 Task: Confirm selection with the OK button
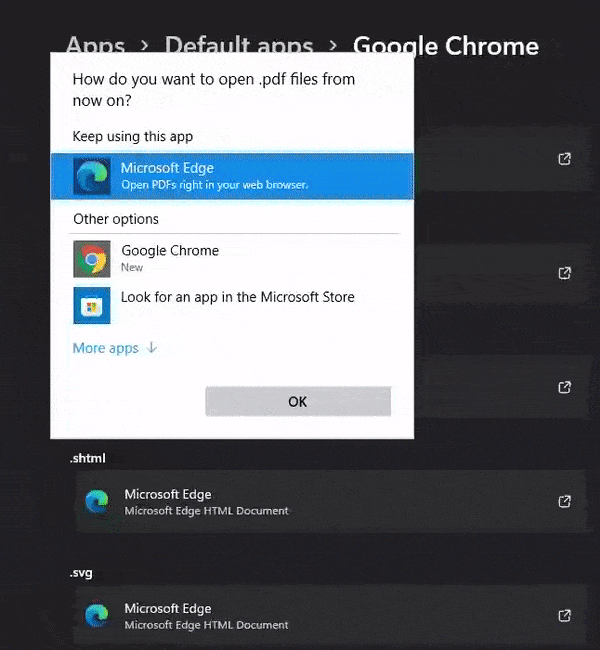point(298,401)
